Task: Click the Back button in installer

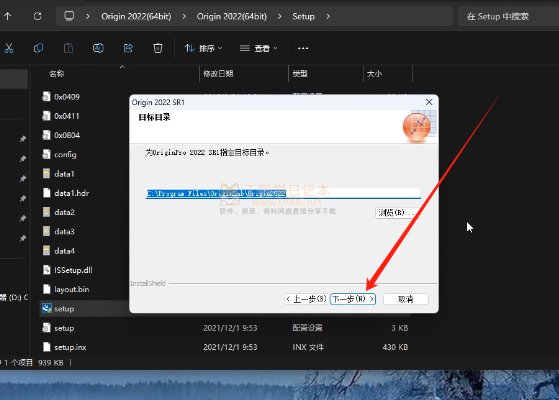Action: [x=306, y=299]
